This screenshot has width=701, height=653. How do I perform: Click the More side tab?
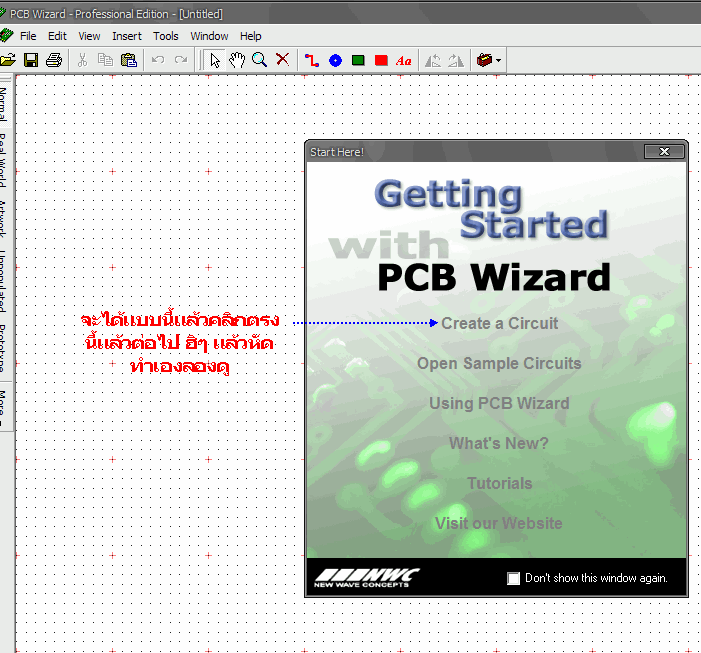pyautogui.click(x=4, y=407)
